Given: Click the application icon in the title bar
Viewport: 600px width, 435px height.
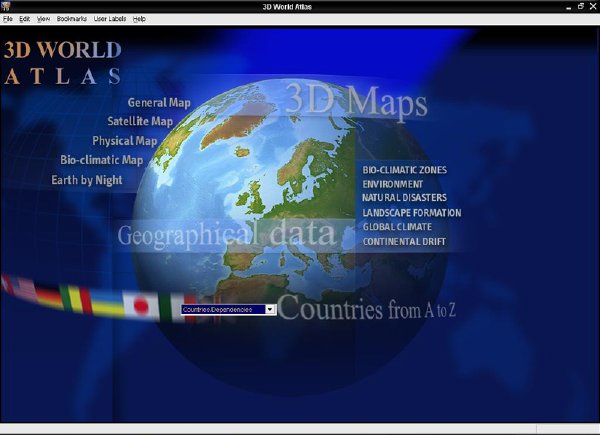Looking at the screenshot, I should pos(5,6).
